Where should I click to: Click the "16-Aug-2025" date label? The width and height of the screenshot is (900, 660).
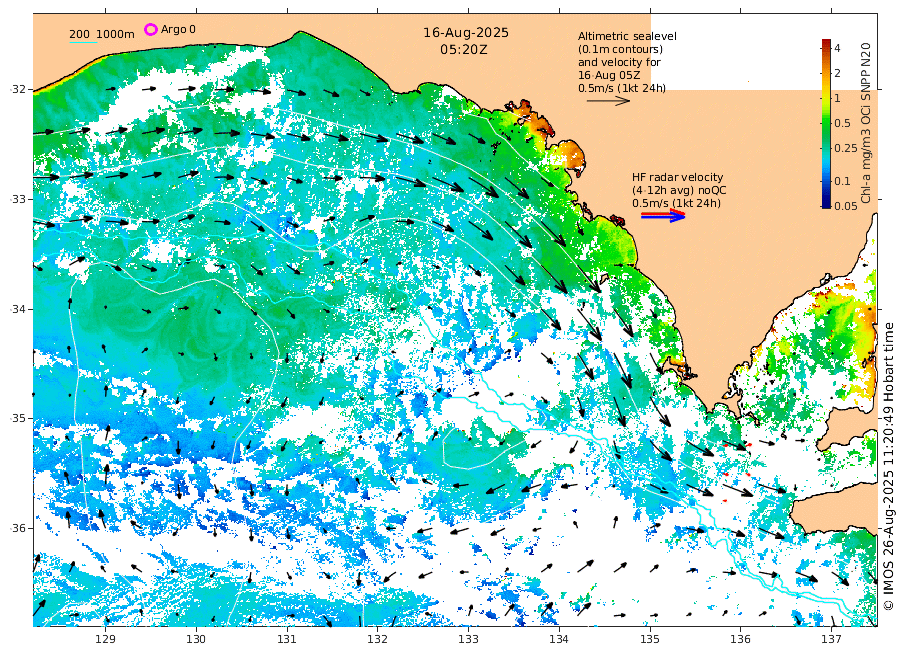[466, 33]
